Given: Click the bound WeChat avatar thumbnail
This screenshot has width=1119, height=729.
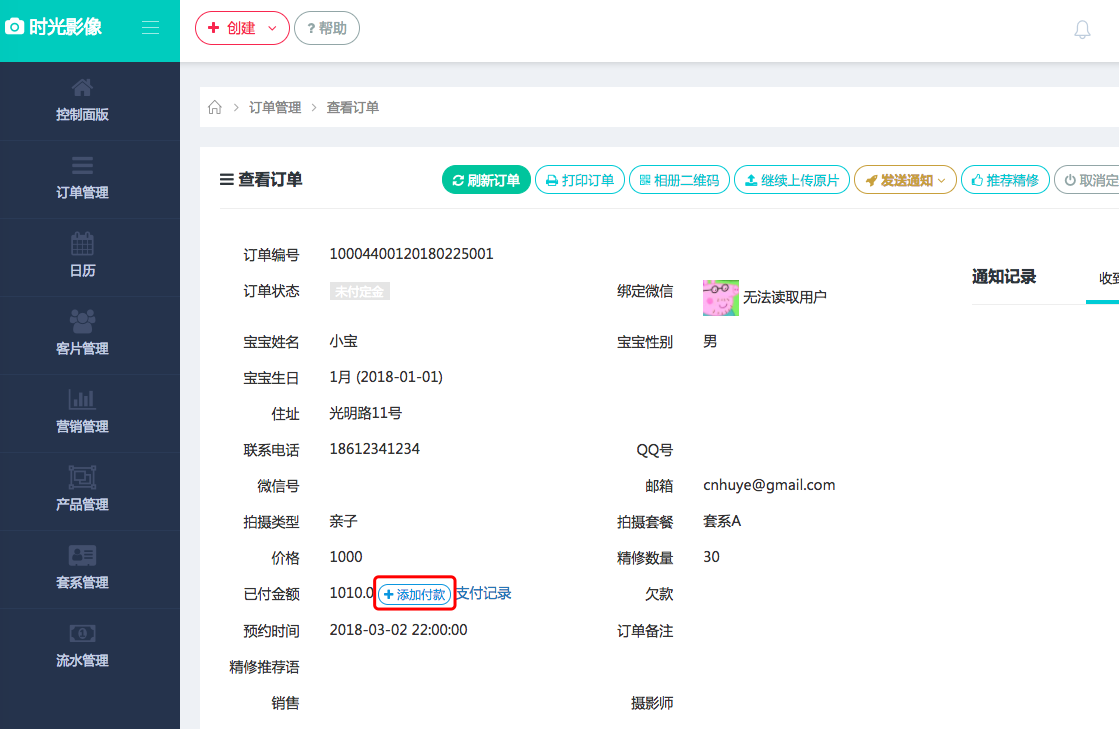Looking at the screenshot, I should (721, 297).
